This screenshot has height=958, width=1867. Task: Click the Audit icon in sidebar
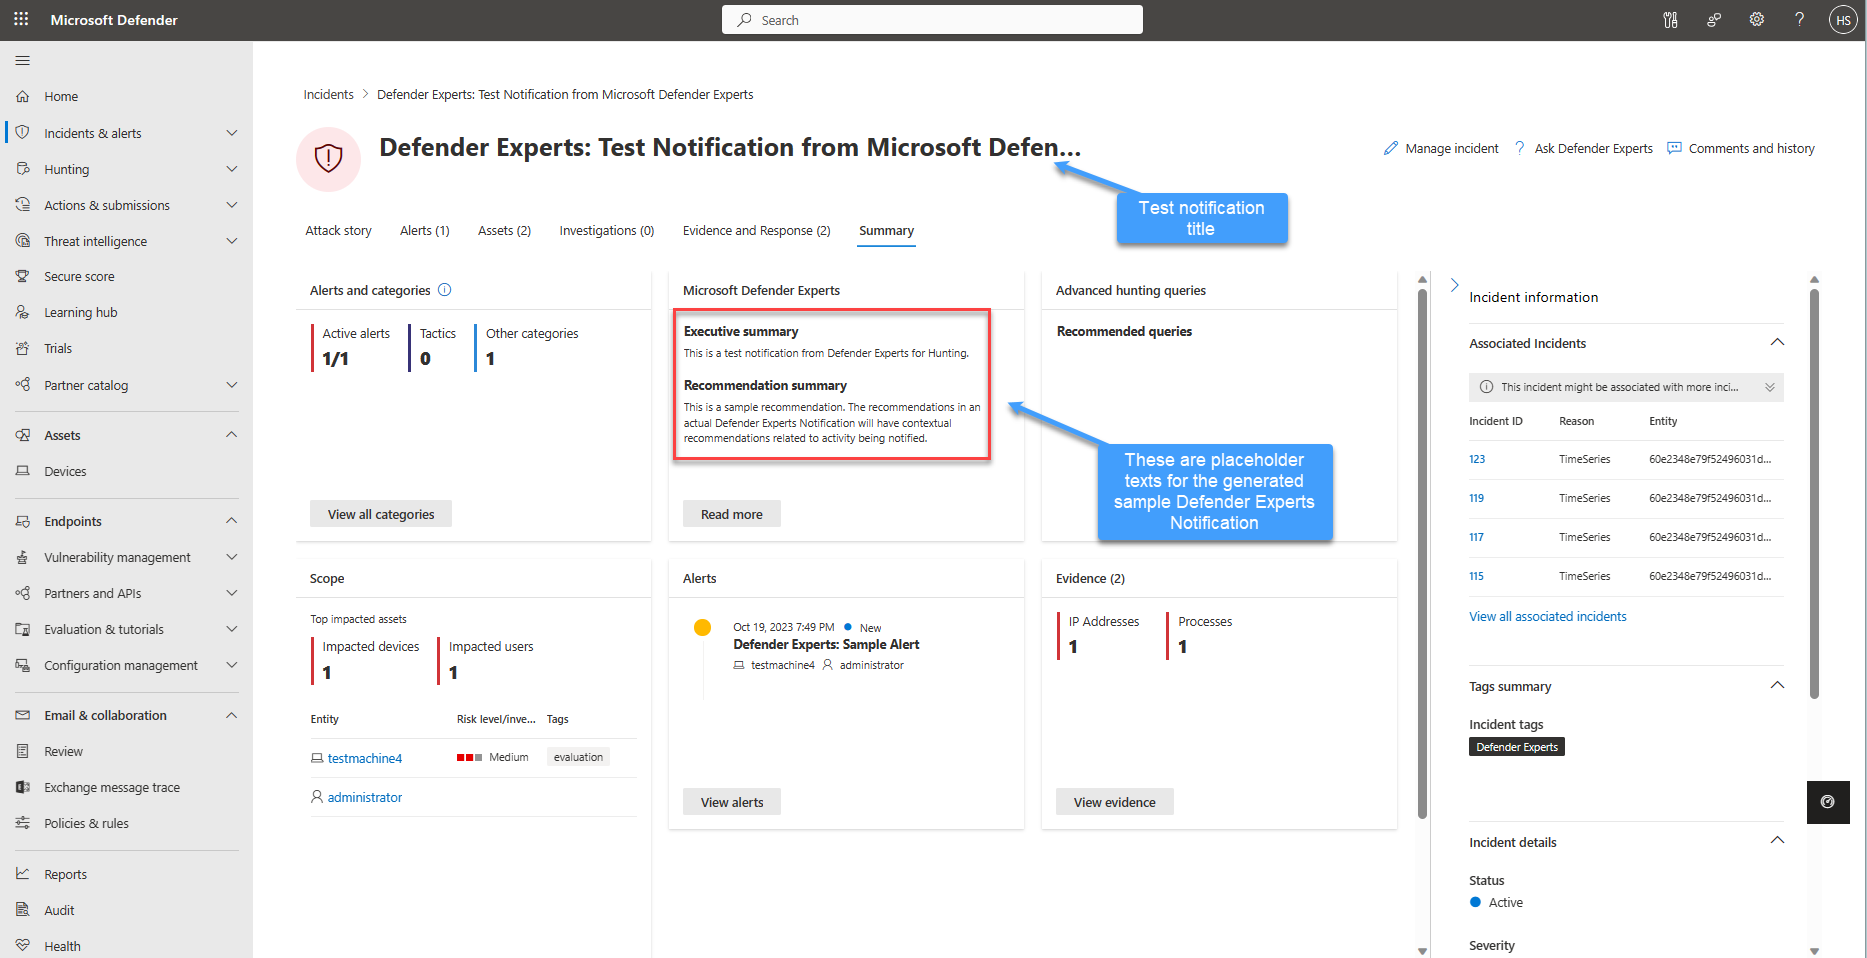pos(22,910)
